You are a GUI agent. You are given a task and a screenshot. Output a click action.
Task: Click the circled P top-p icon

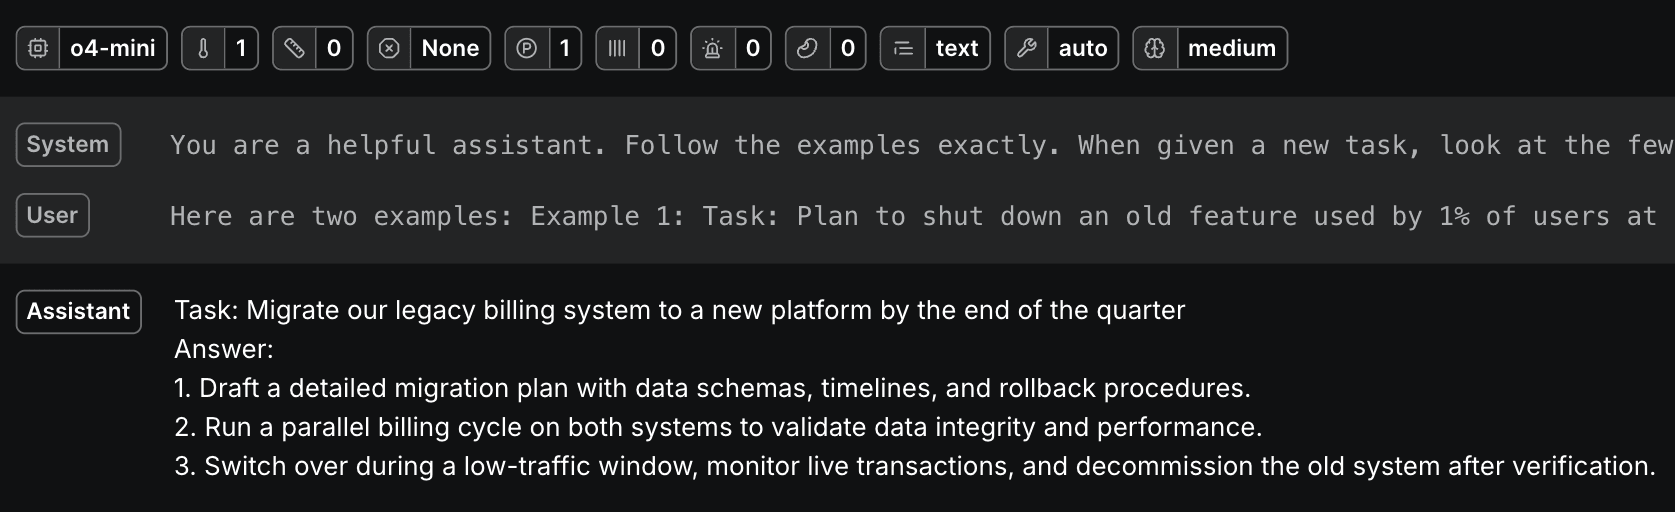point(527,48)
